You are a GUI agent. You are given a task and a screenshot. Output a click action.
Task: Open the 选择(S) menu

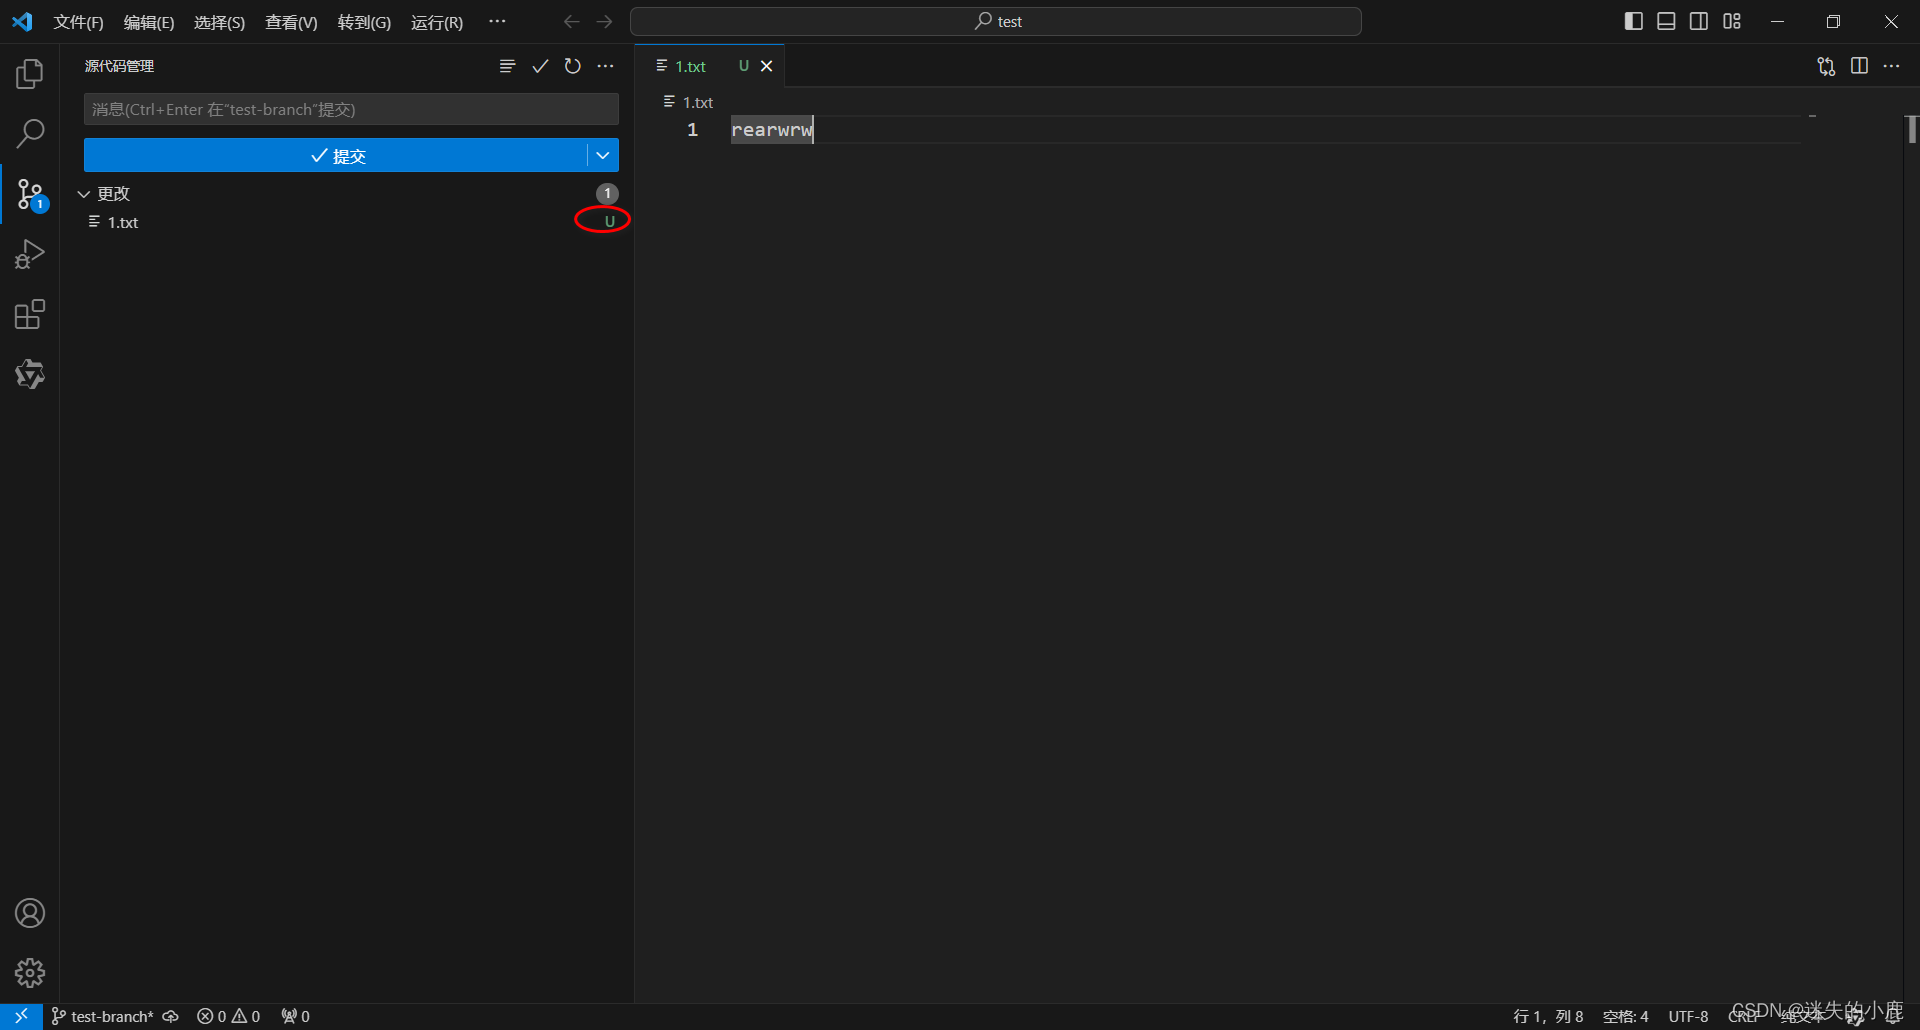(x=219, y=22)
